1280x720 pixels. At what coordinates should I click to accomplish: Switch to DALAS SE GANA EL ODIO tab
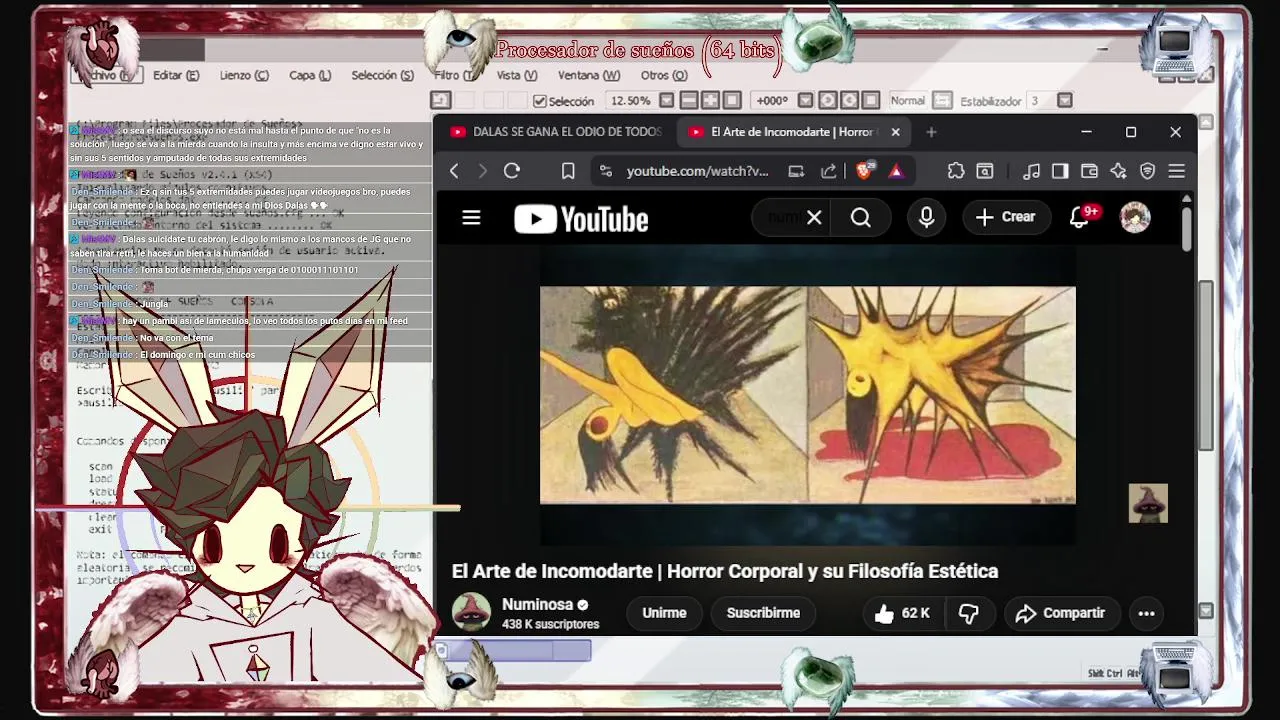coord(556,132)
